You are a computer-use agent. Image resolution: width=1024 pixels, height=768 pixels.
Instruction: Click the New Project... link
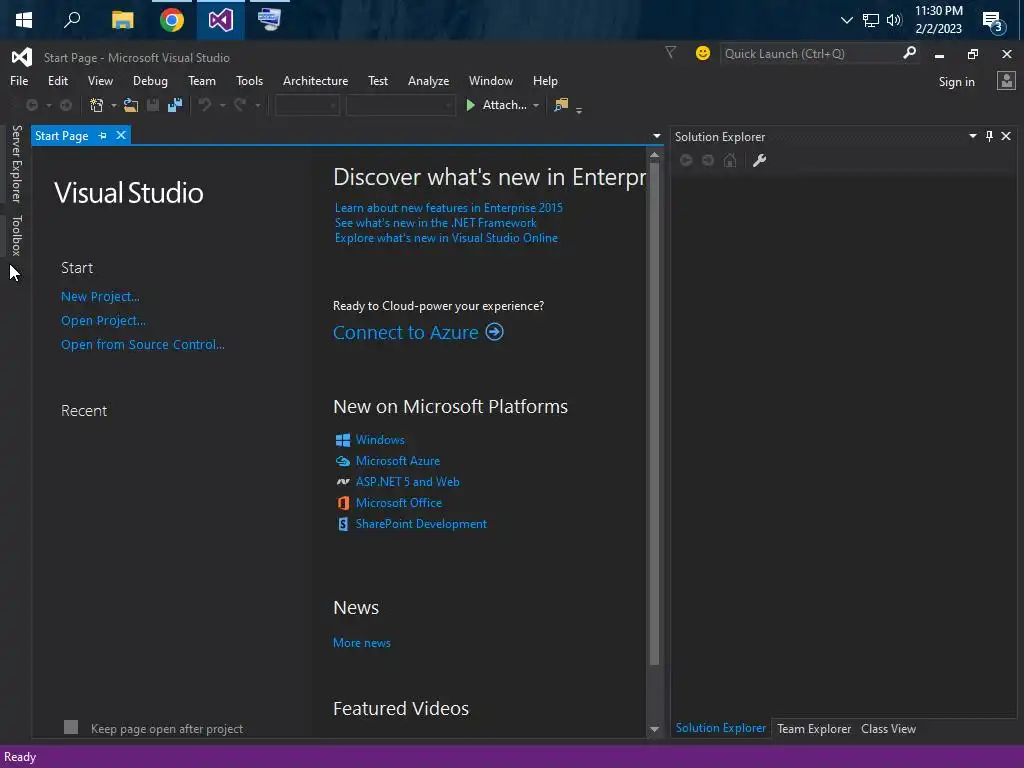click(x=100, y=296)
